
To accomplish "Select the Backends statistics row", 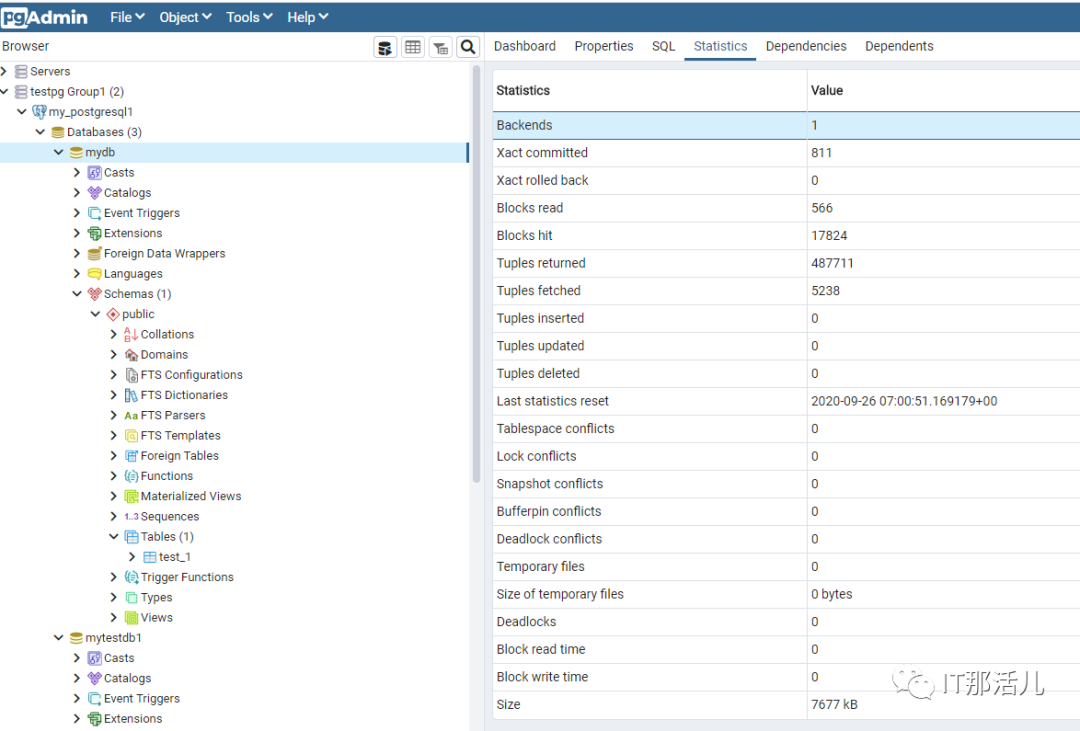I will coord(650,125).
